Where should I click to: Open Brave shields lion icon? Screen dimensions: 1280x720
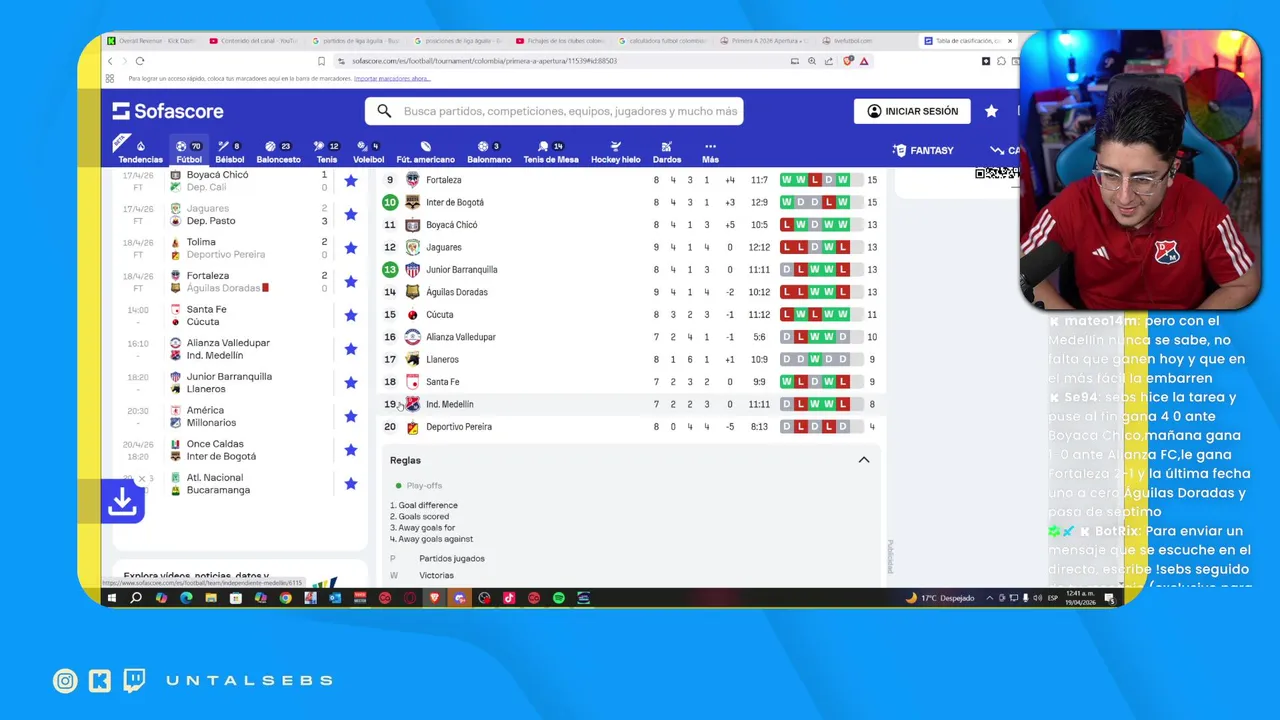click(849, 61)
